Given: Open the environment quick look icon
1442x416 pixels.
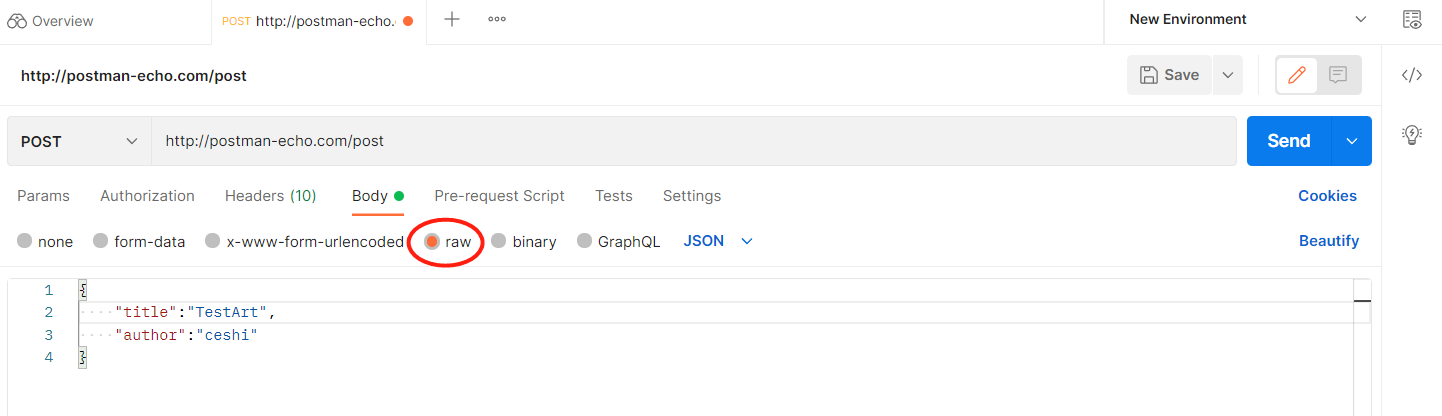Looking at the screenshot, I should coord(1412,19).
